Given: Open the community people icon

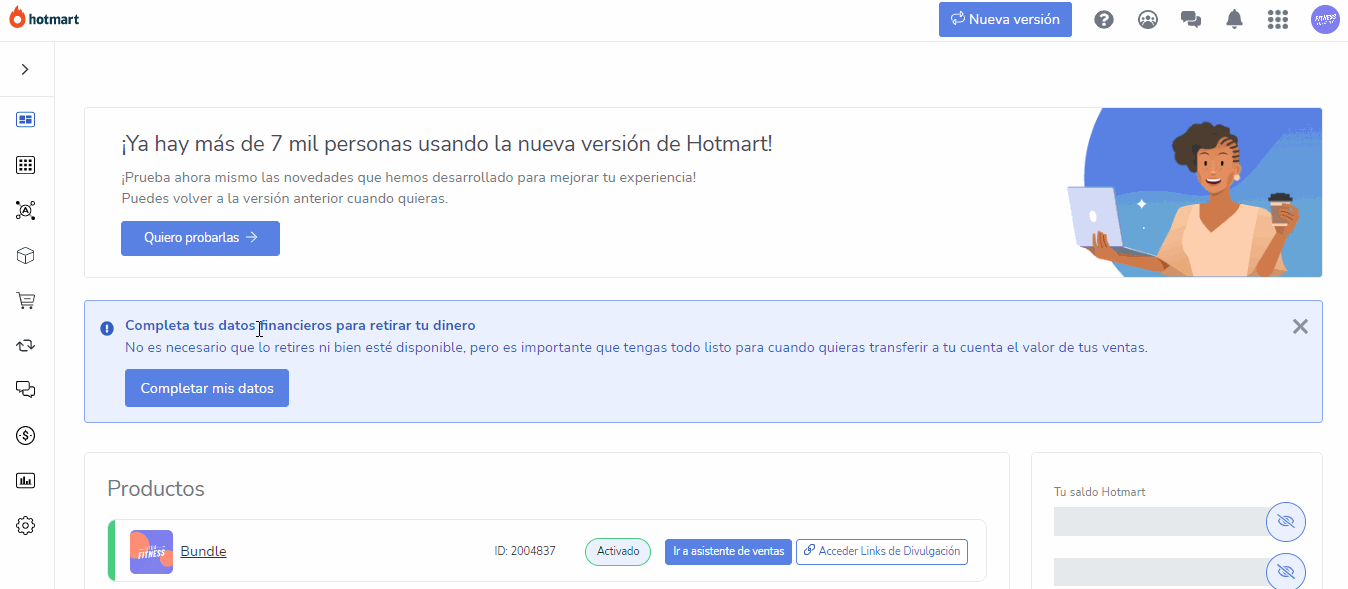Looking at the screenshot, I should coord(1148,19).
